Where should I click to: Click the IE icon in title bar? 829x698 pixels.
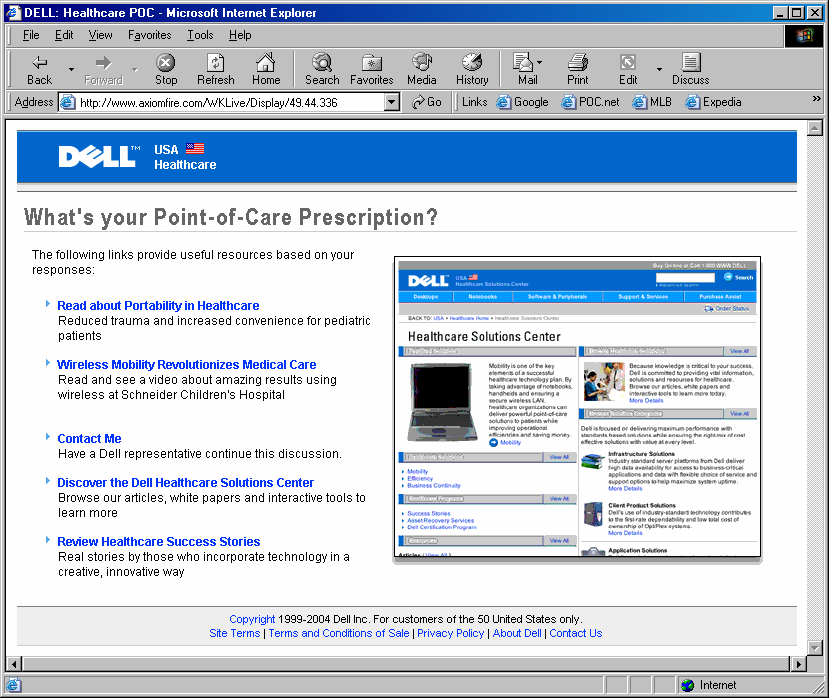tap(13, 13)
